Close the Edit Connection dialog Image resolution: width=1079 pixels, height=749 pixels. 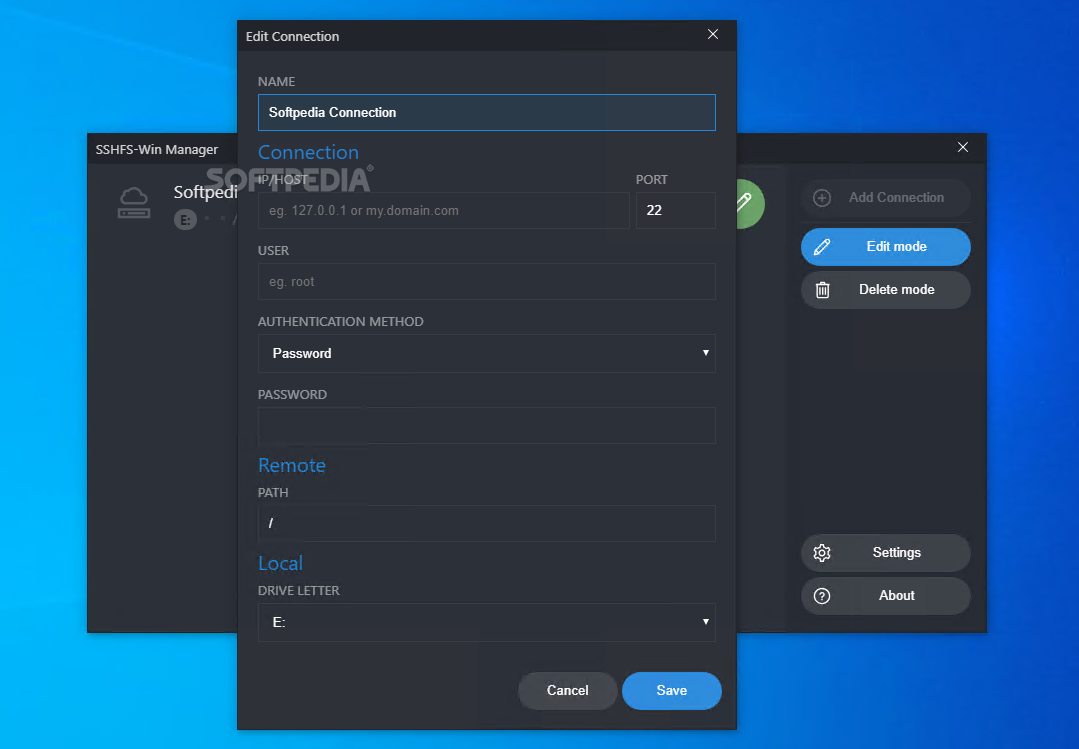[x=713, y=34]
